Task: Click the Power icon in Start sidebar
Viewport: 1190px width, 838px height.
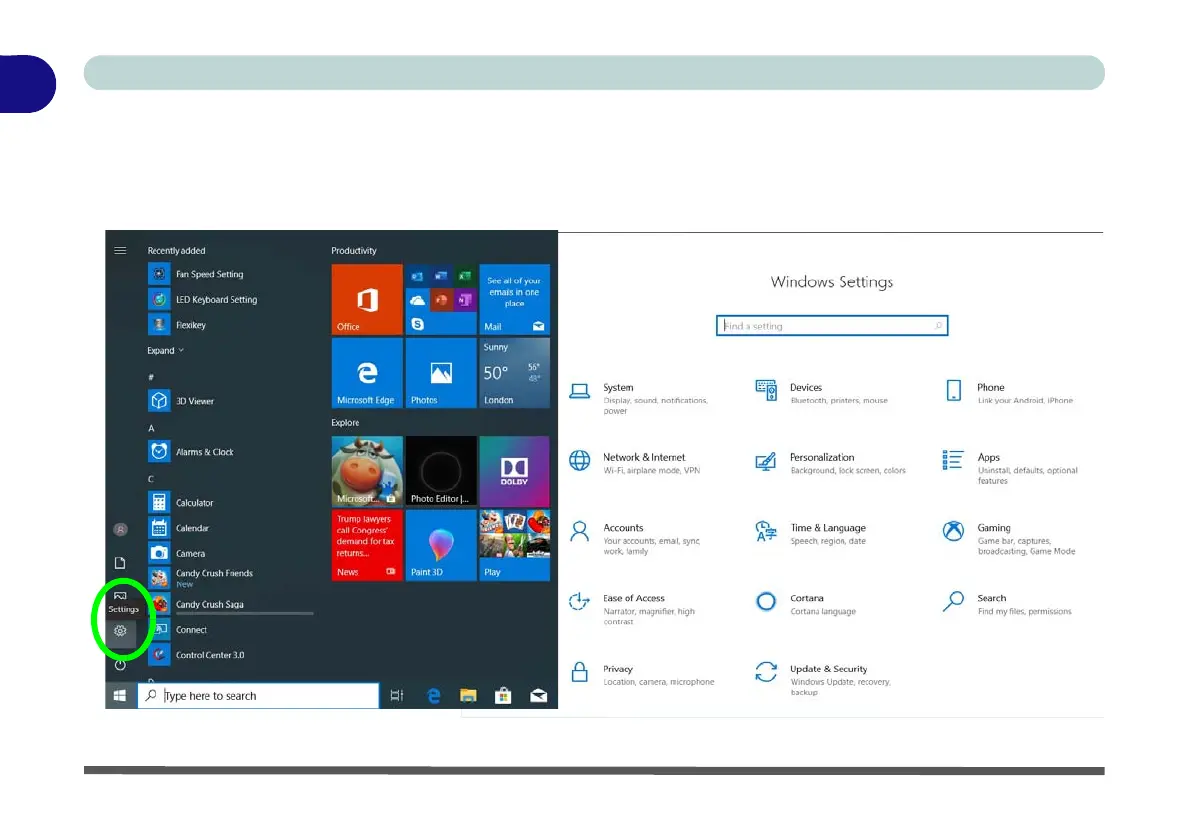Action: (120, 665)
